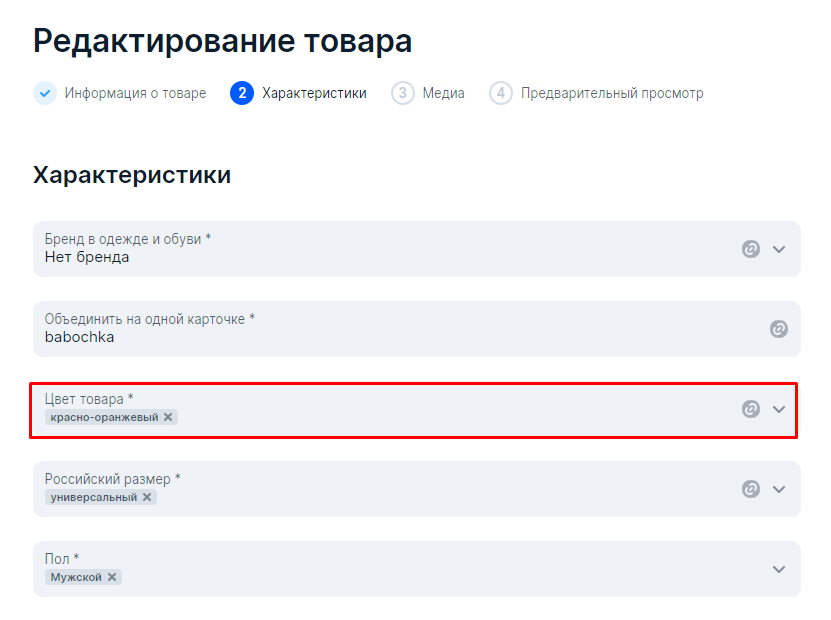Image resolution: width=831 pixels, height=620 pixels.
Task: Click the checkmark icon for Информация о товаре
Action: click(x=45, y=93)
